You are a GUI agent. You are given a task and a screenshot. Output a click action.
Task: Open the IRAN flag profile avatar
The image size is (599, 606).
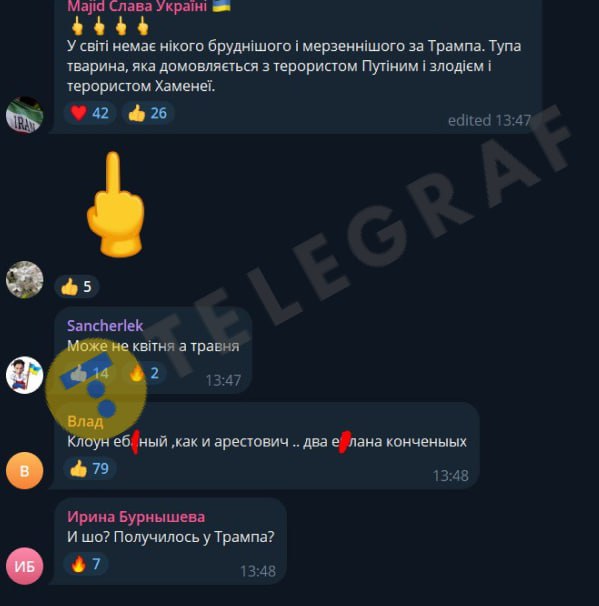pyautogui.click(x=24, y=115)
